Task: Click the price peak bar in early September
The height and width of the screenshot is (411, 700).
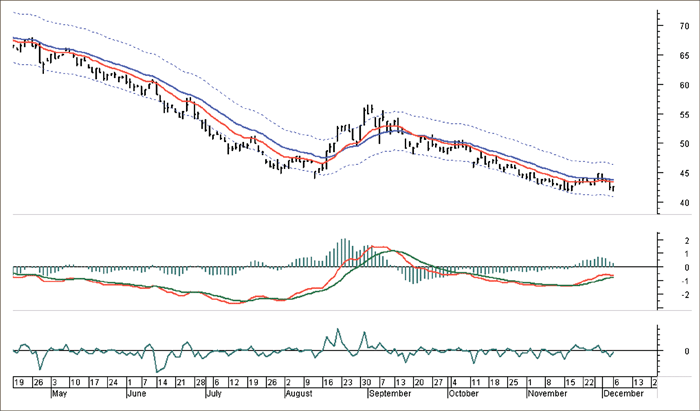Action: pos(371,112)
